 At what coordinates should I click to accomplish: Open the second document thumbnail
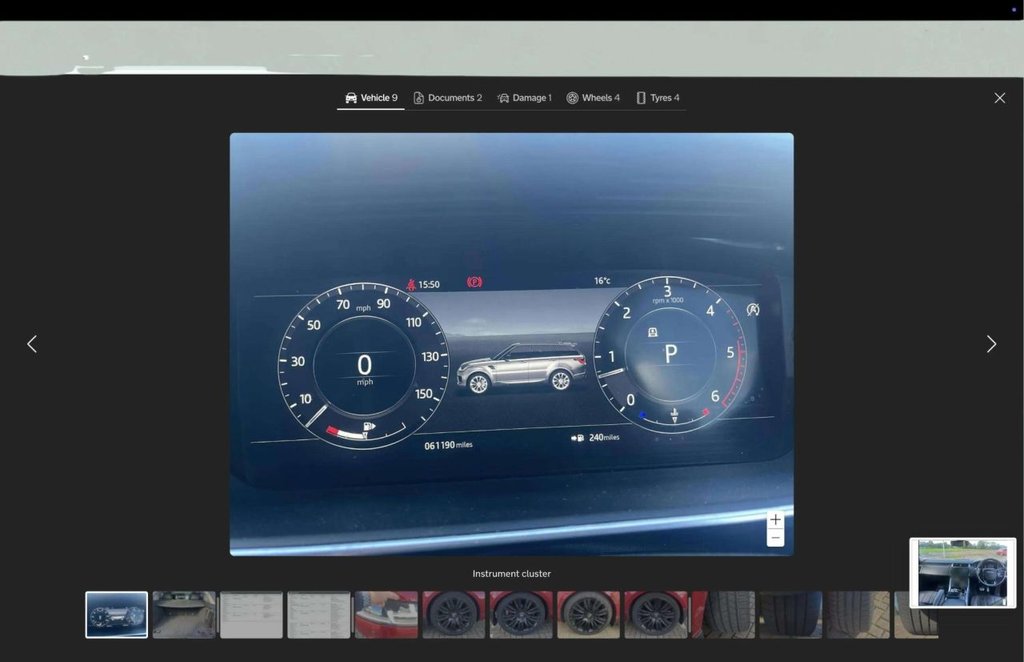click(319, 615)
